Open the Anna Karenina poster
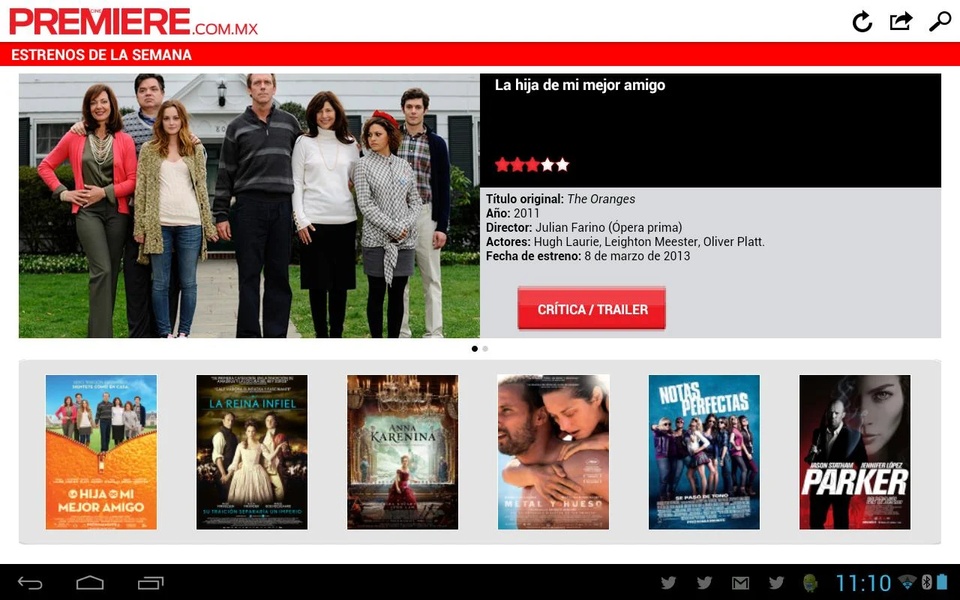This screenshot has height=600, width=960. (402, 452)
